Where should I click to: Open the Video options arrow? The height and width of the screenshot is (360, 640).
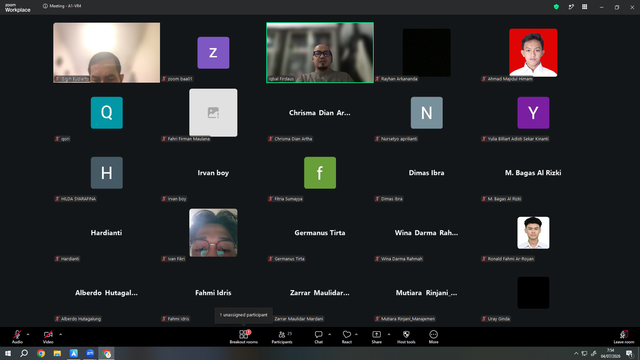tap(60, 334)
